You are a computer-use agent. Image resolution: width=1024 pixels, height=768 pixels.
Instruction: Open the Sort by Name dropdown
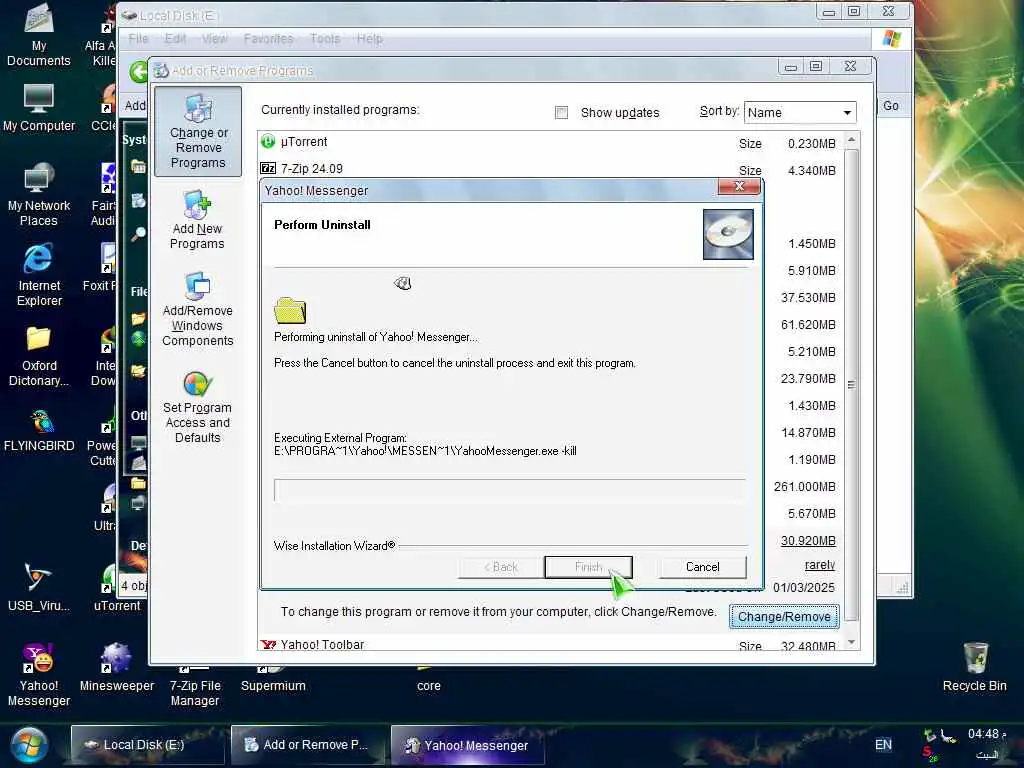coord(800,112)
